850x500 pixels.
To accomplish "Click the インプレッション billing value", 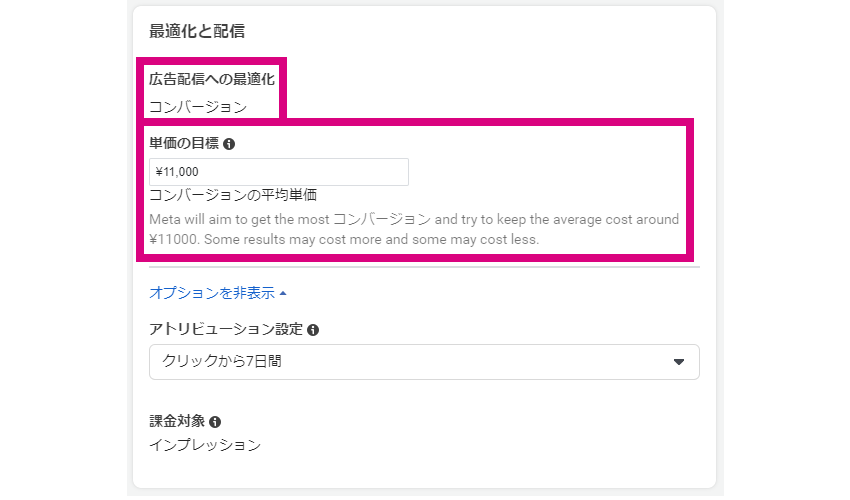I will pyautogui.click(x=205, y=445).
